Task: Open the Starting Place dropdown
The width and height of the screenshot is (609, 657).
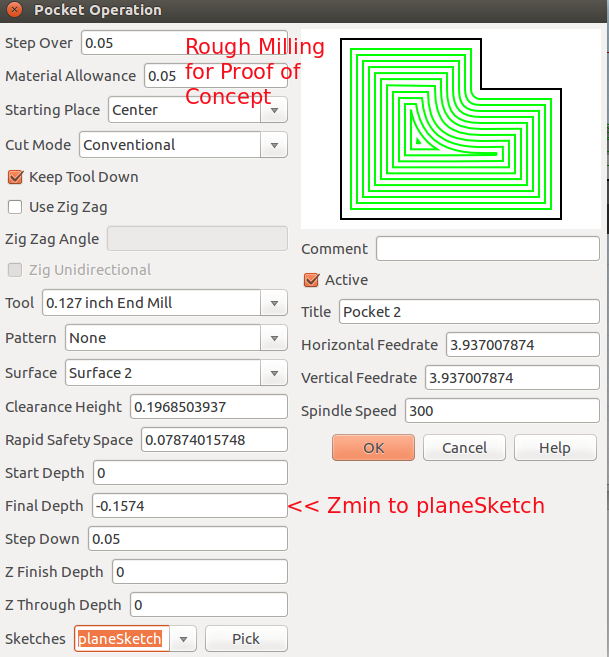Action: pyautogui.click(x=274, y=110)
